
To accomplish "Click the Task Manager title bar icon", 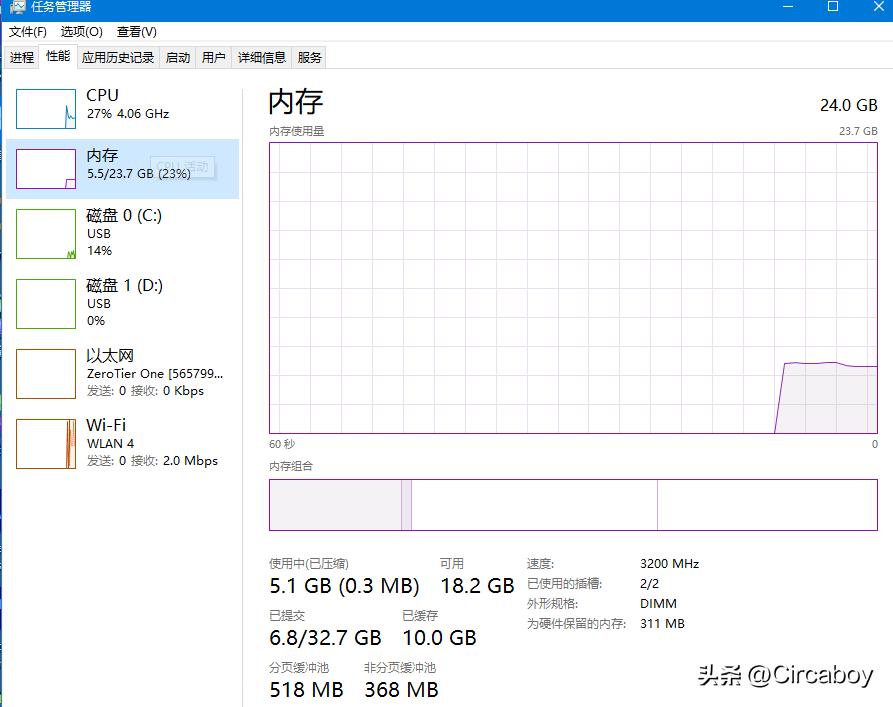I will pos(18,7).
